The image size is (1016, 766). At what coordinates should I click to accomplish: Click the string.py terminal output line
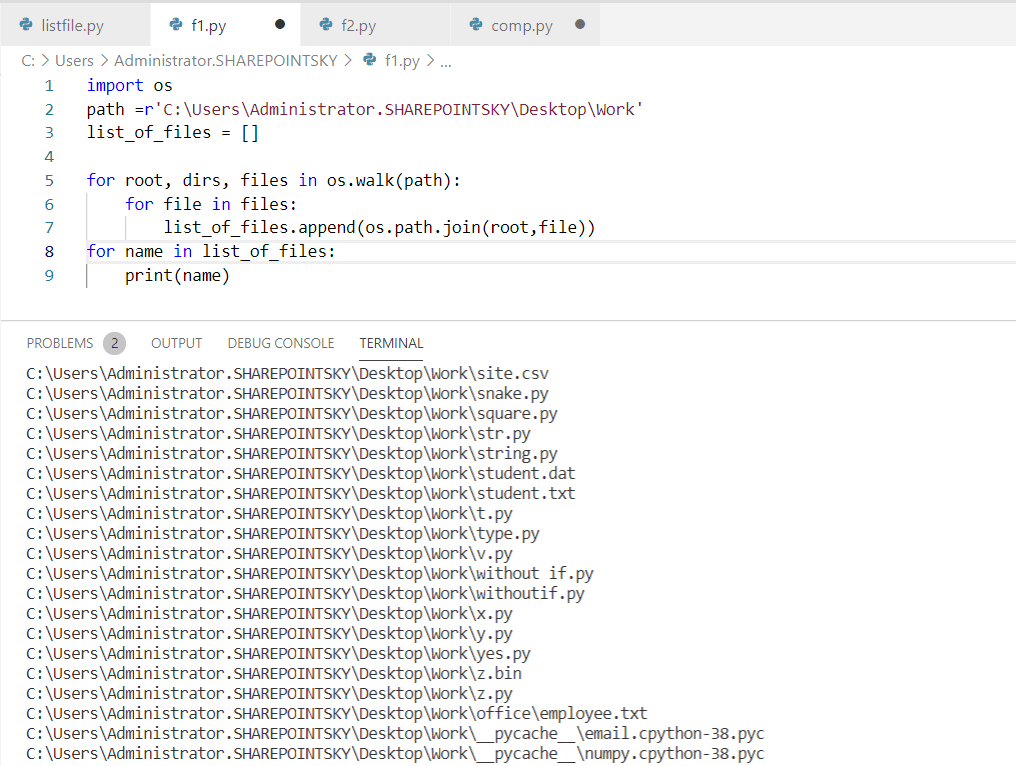point(292,454)
